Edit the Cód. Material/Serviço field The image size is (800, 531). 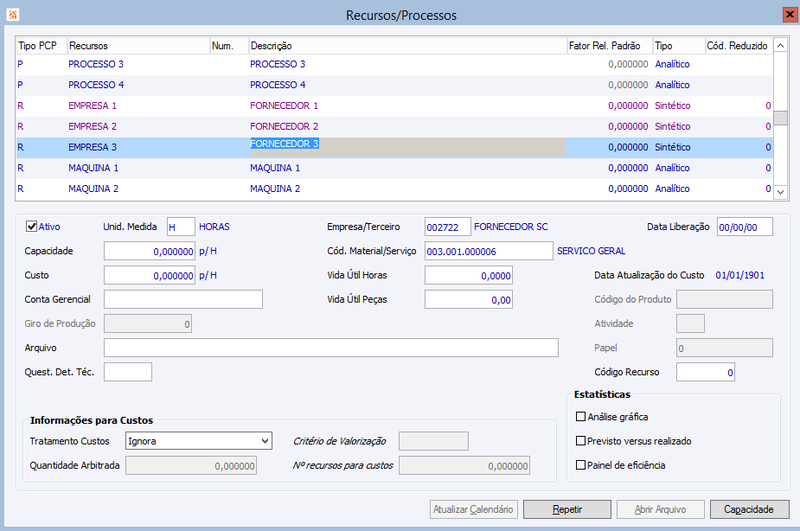pyautogui.click(x=488, y=251)
